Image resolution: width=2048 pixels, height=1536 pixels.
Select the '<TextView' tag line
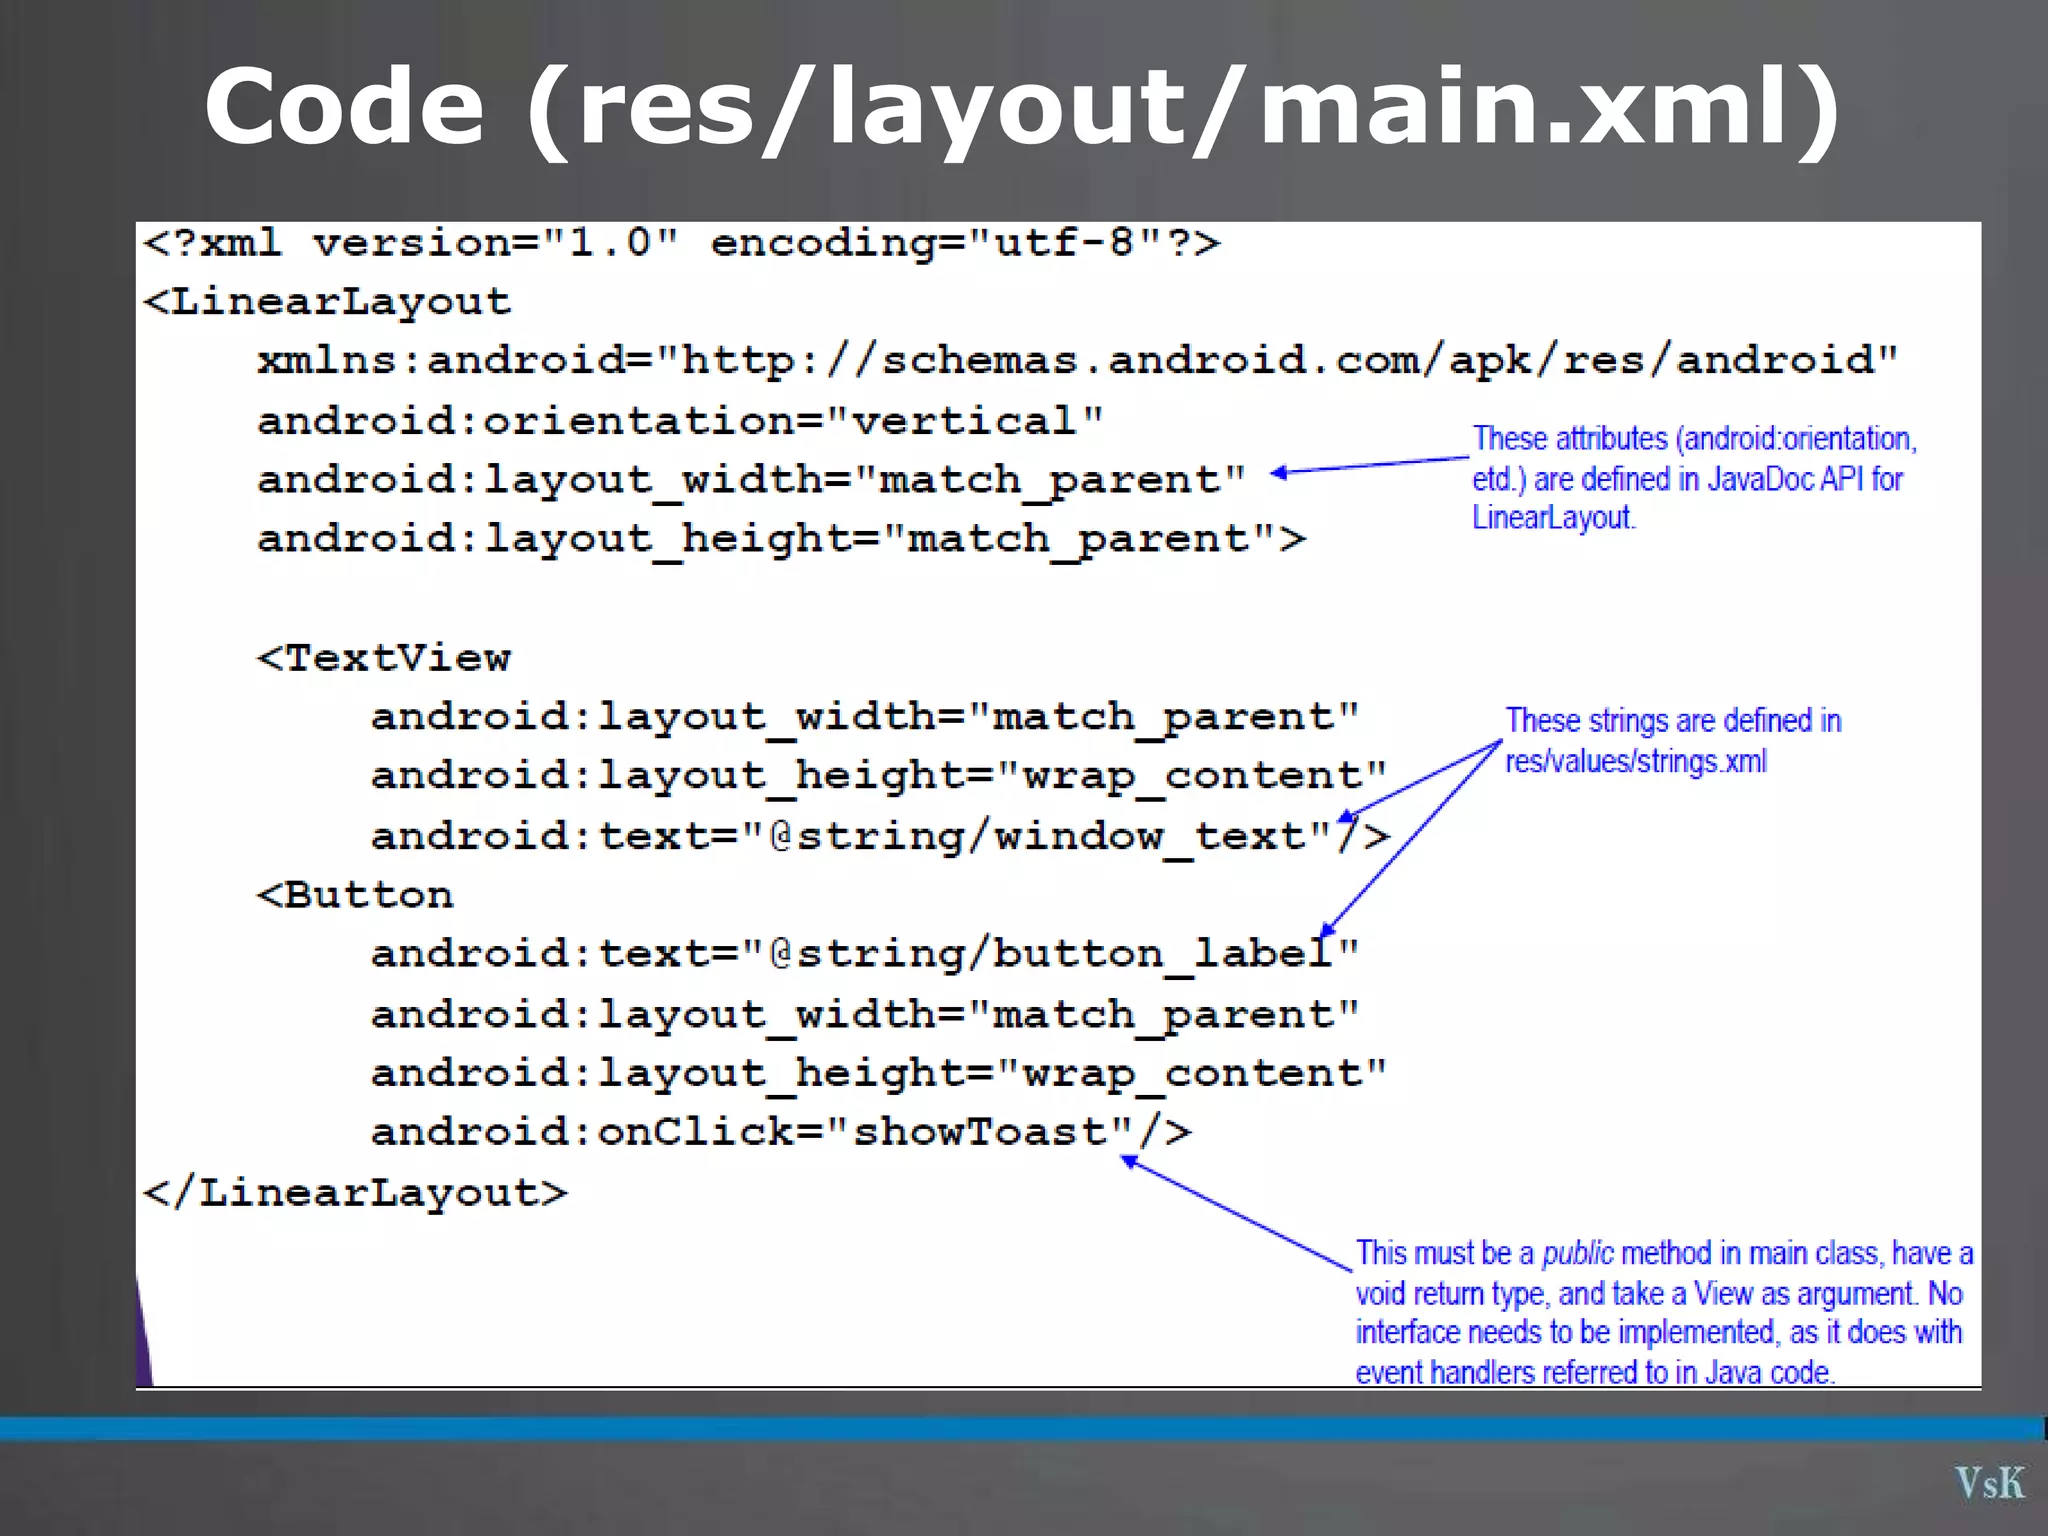[384, 658]
